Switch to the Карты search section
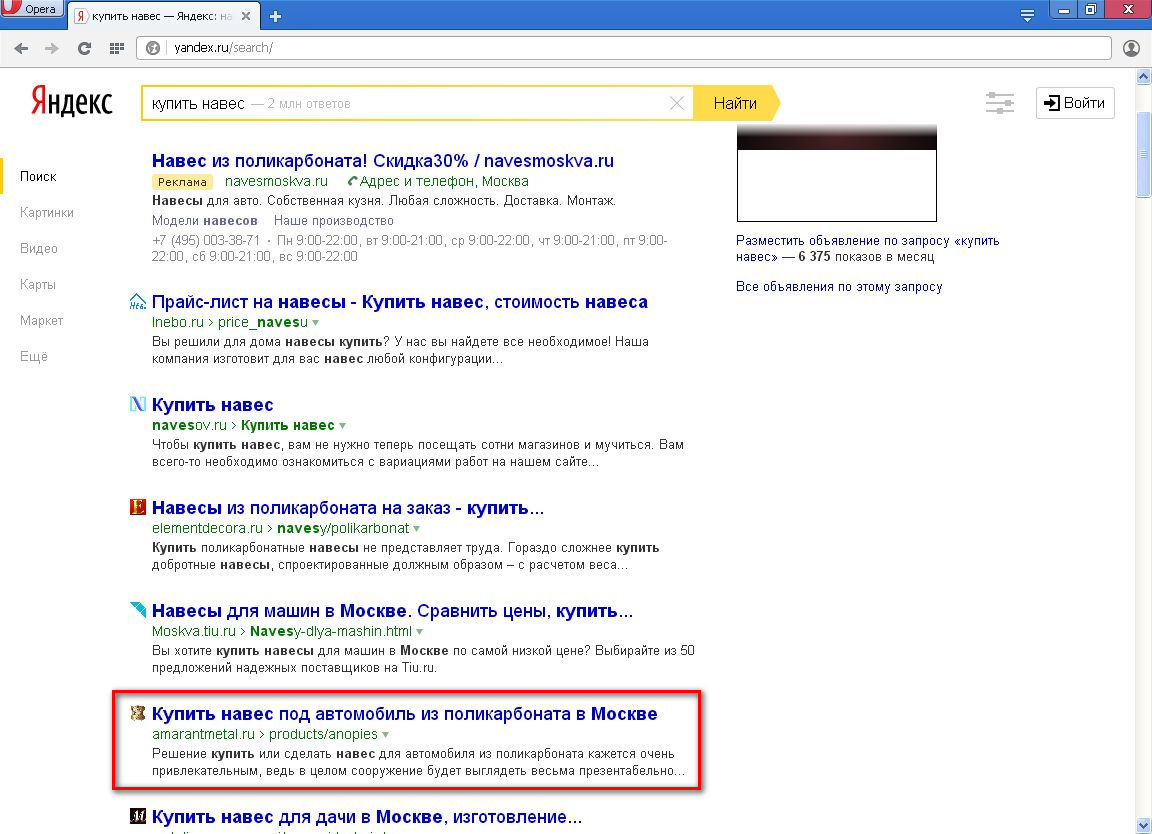 click(38, 285)
